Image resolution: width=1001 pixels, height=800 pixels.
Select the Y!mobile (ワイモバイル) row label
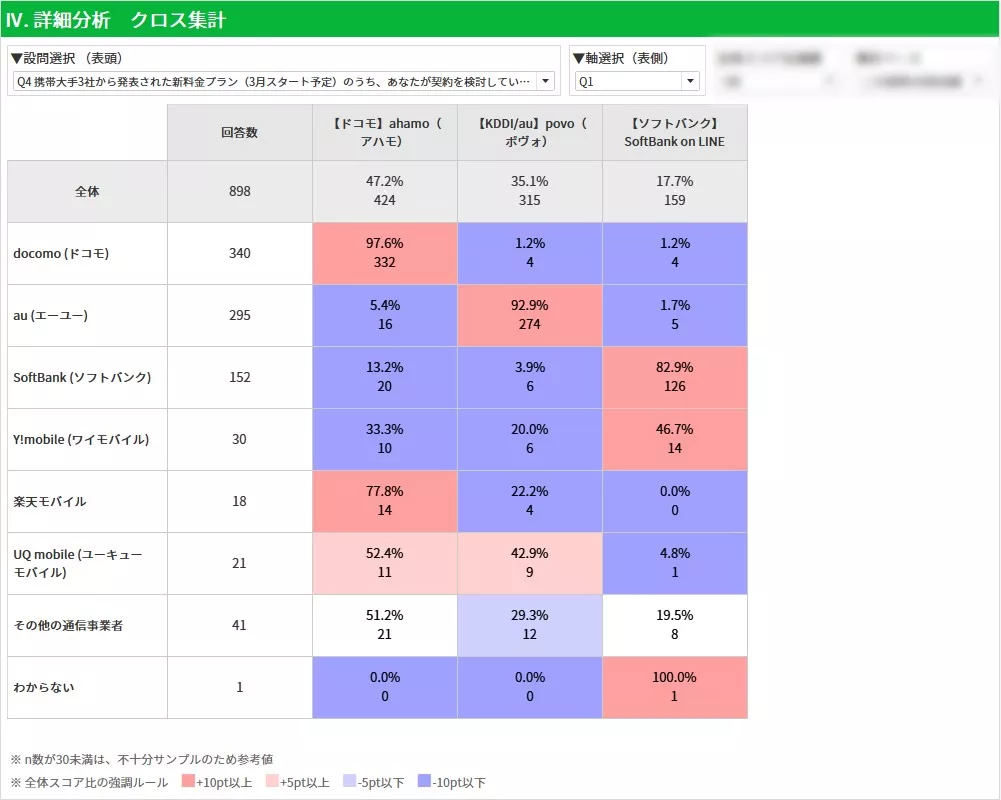(81, 440)
